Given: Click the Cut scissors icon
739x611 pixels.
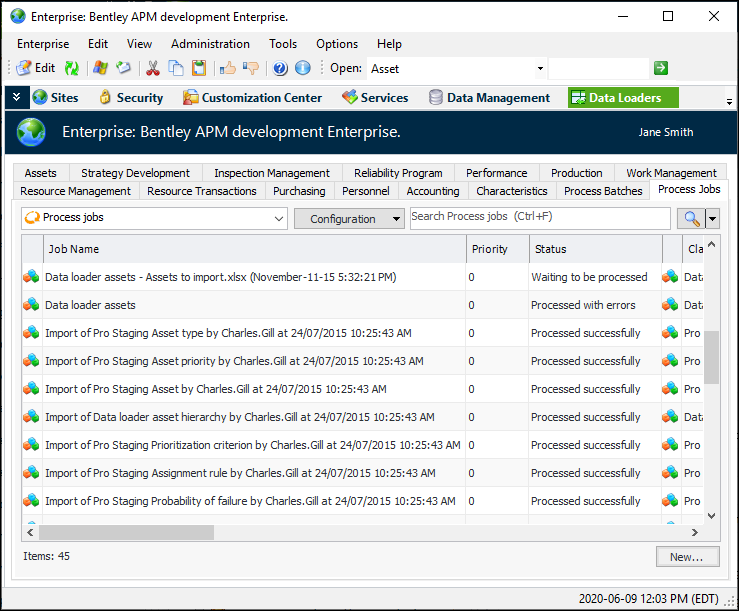Looking at the screenshot, I should (x=153, y=68).
